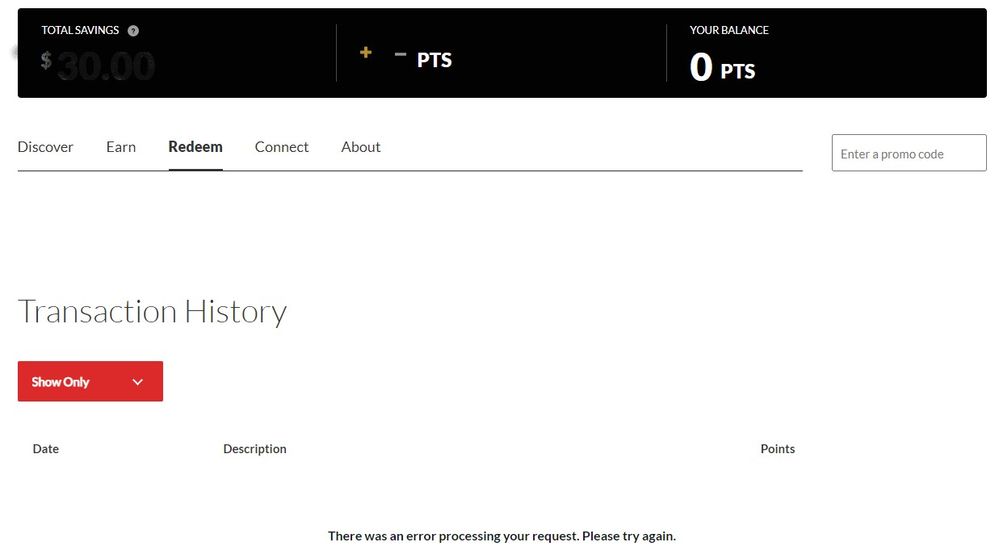Image resolution: width=999 pixels, height=547 pixels.
Task: Focus the Enter a promo code field
Action: pos(908,153)
